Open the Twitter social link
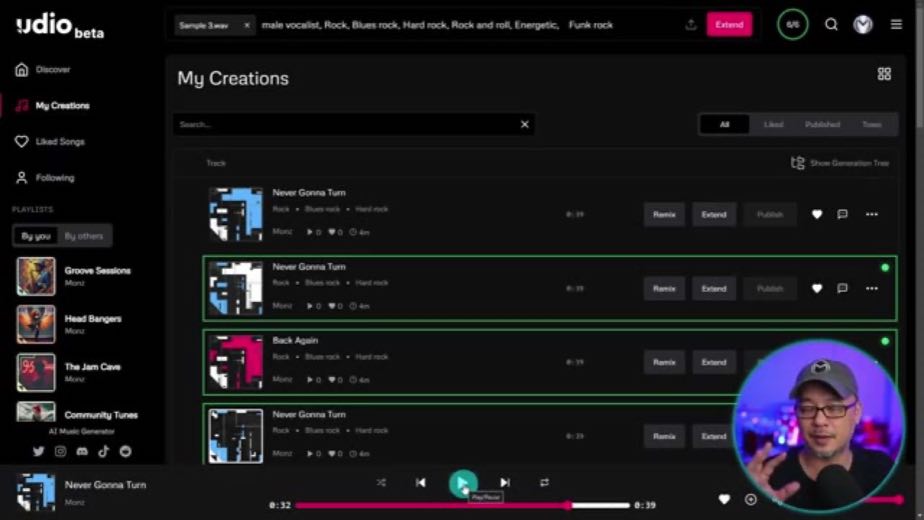924x520 pixels. (x=39, y=452)
